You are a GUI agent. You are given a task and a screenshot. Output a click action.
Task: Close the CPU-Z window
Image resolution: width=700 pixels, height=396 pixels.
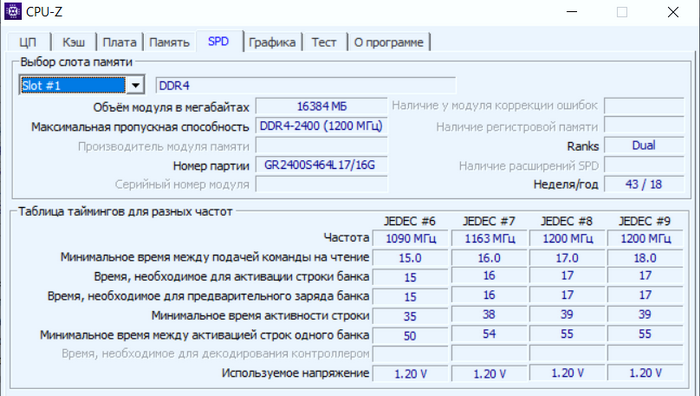pos(673,12)
